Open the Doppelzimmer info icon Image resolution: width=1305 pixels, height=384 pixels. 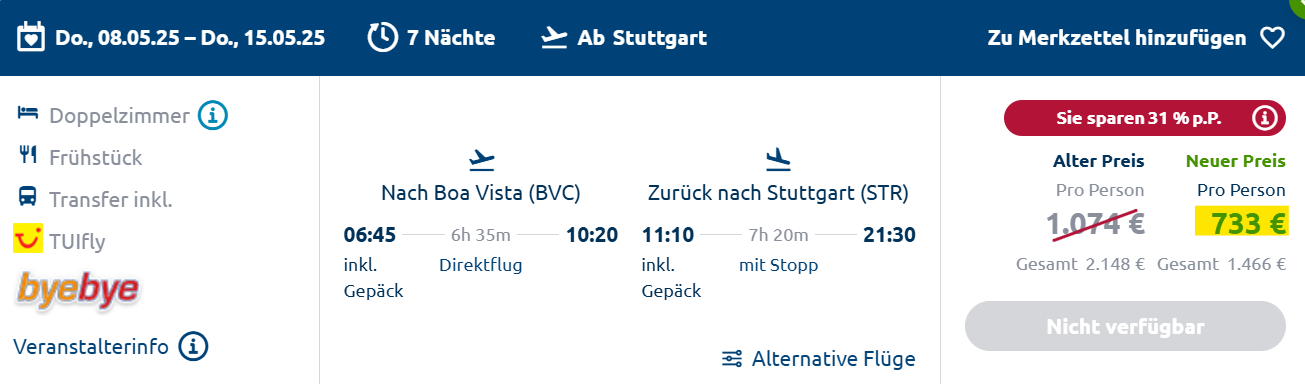tap(213, 116)
